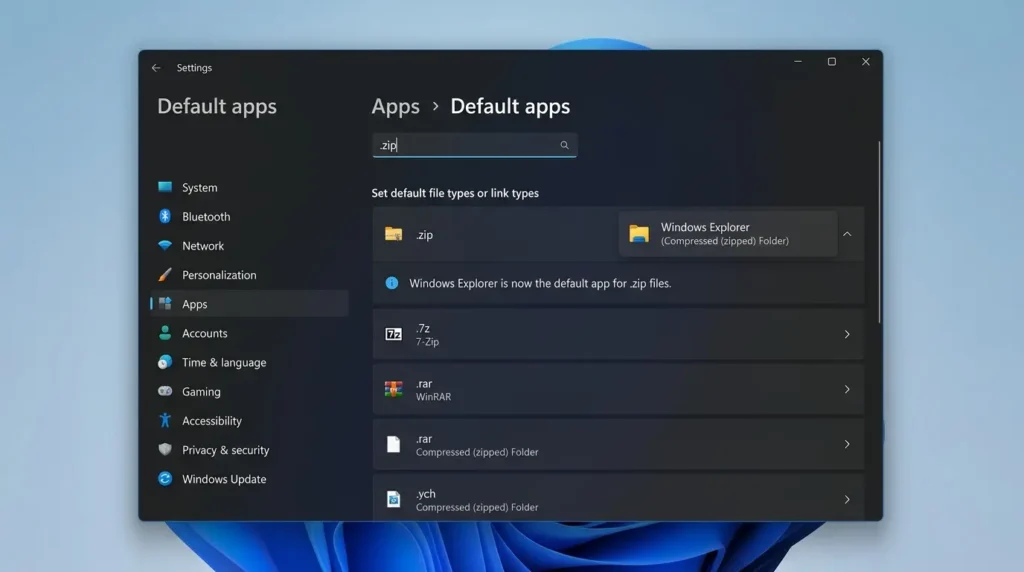Click the .zip file type label
Image resolution: width=1024 pixels, height=572 pixels.
[424, 234]
